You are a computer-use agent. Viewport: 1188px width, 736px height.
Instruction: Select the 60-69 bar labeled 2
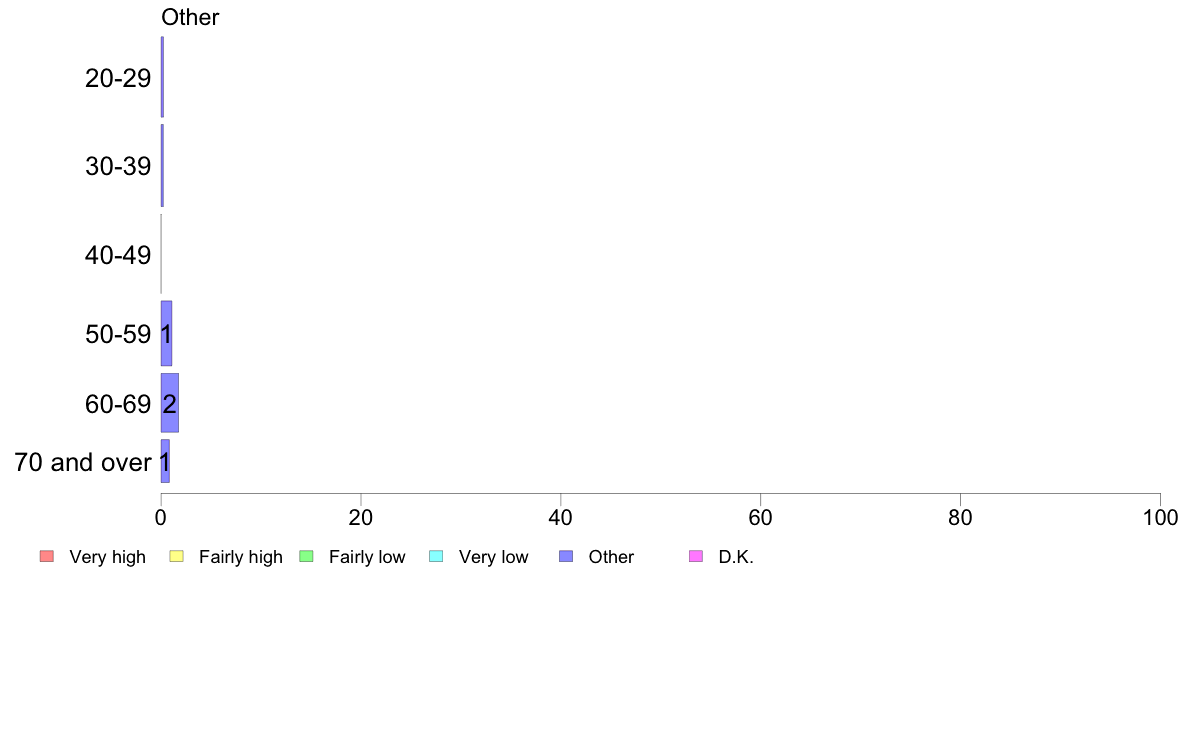pos(170,403)
